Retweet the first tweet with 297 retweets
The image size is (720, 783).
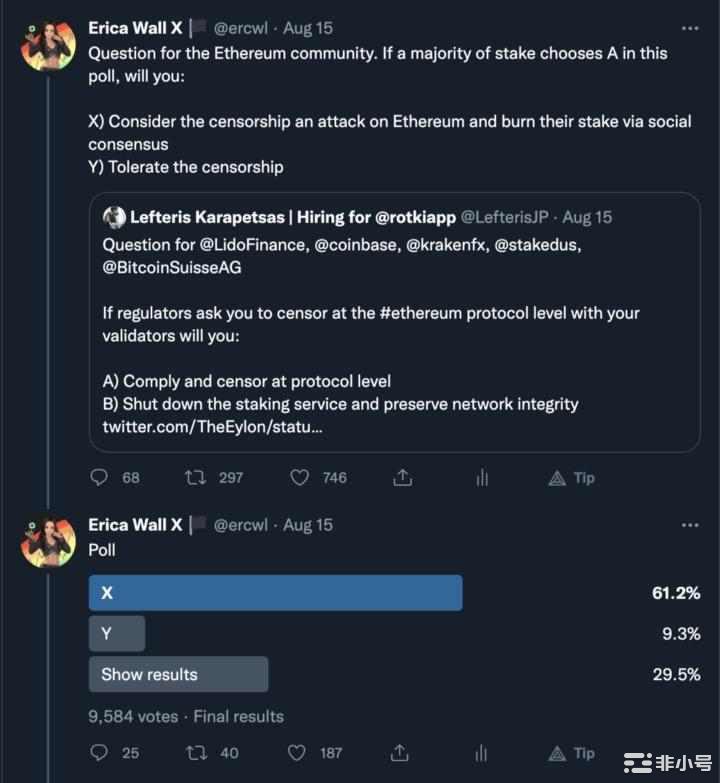coord(195,478)
